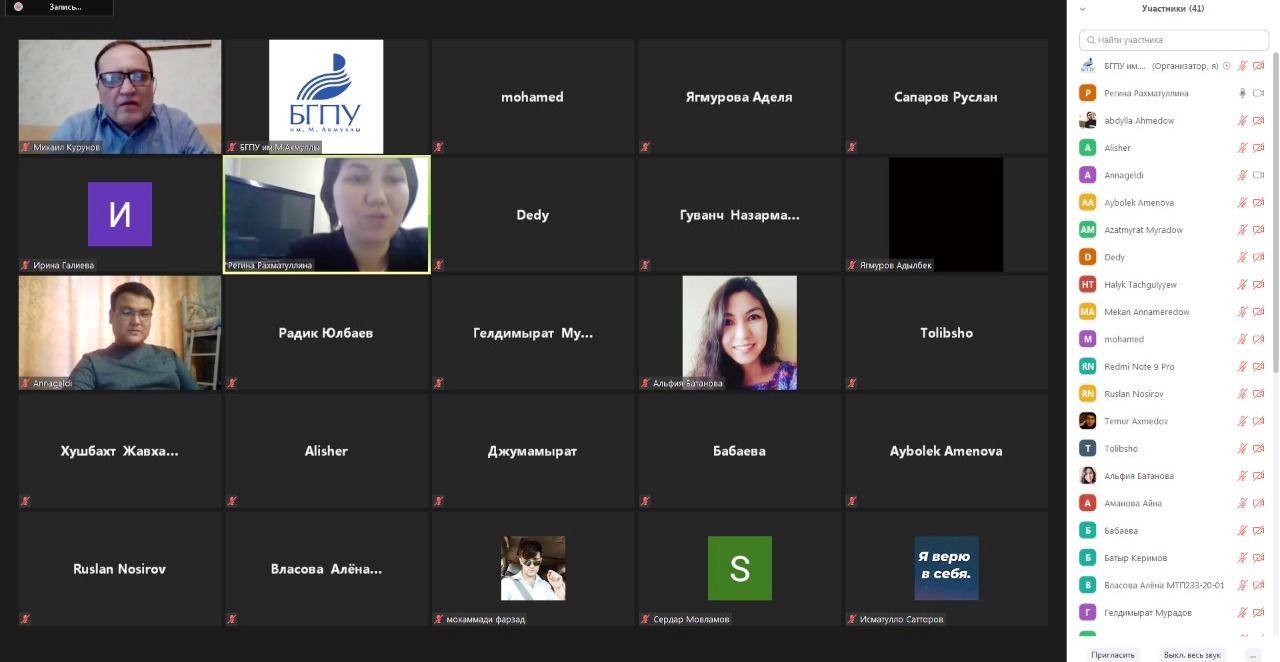Click the Михаил Курунов video tile
1280x662 pixels.
120,96
